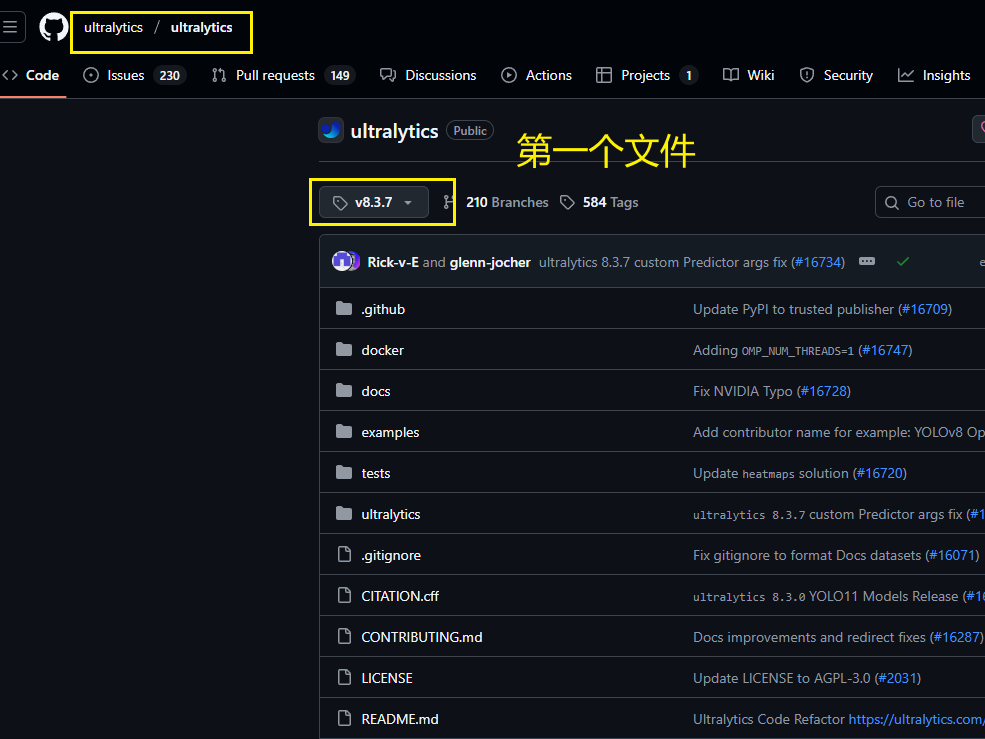Viewport: 985px width, 739px height.
Task: Open Rick-v-E author link
Action: [x=393, y=262]
